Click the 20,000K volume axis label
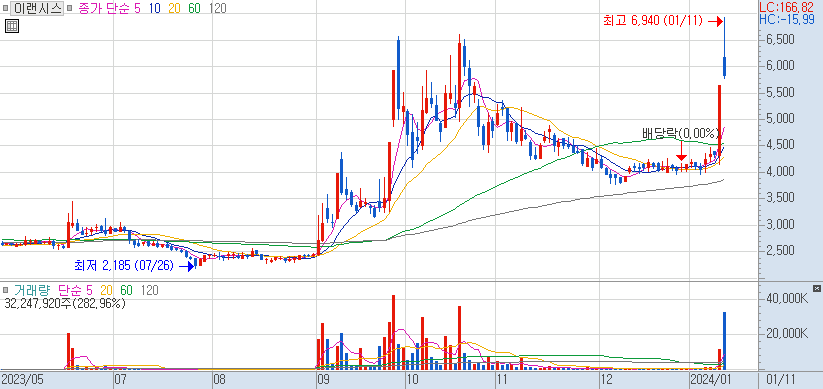The height and width of the screenshot is (389, 823). [x=786, y=334]
